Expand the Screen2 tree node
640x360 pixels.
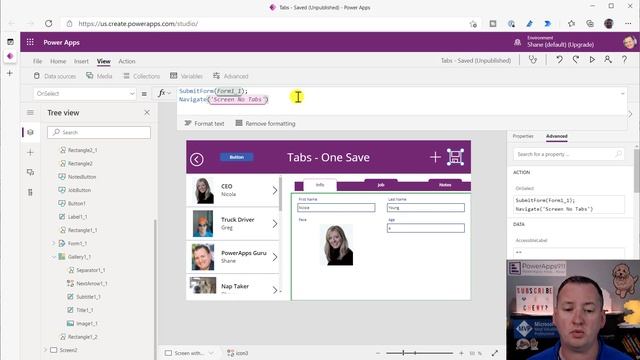coord(45,350)
